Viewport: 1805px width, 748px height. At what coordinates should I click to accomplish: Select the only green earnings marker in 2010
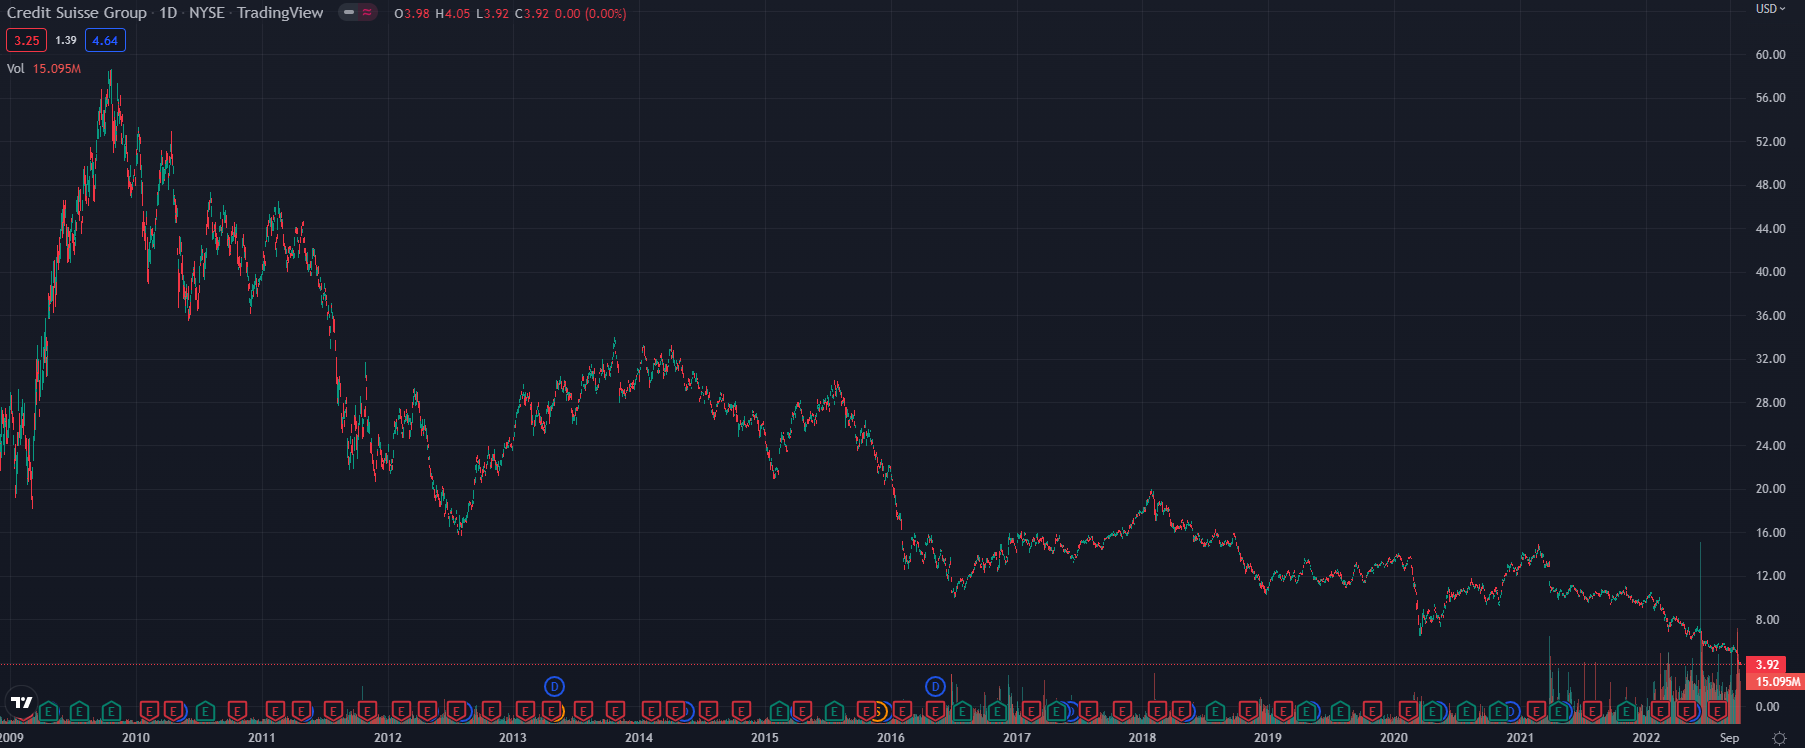(x=205, y=712)
